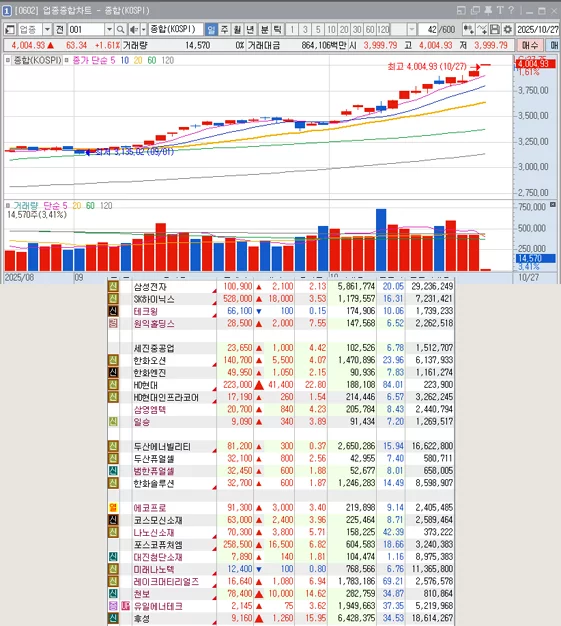The image size is (561, 626).
Task: Click the SK하이닉스 row badge icon
Action: coord(113,299)
